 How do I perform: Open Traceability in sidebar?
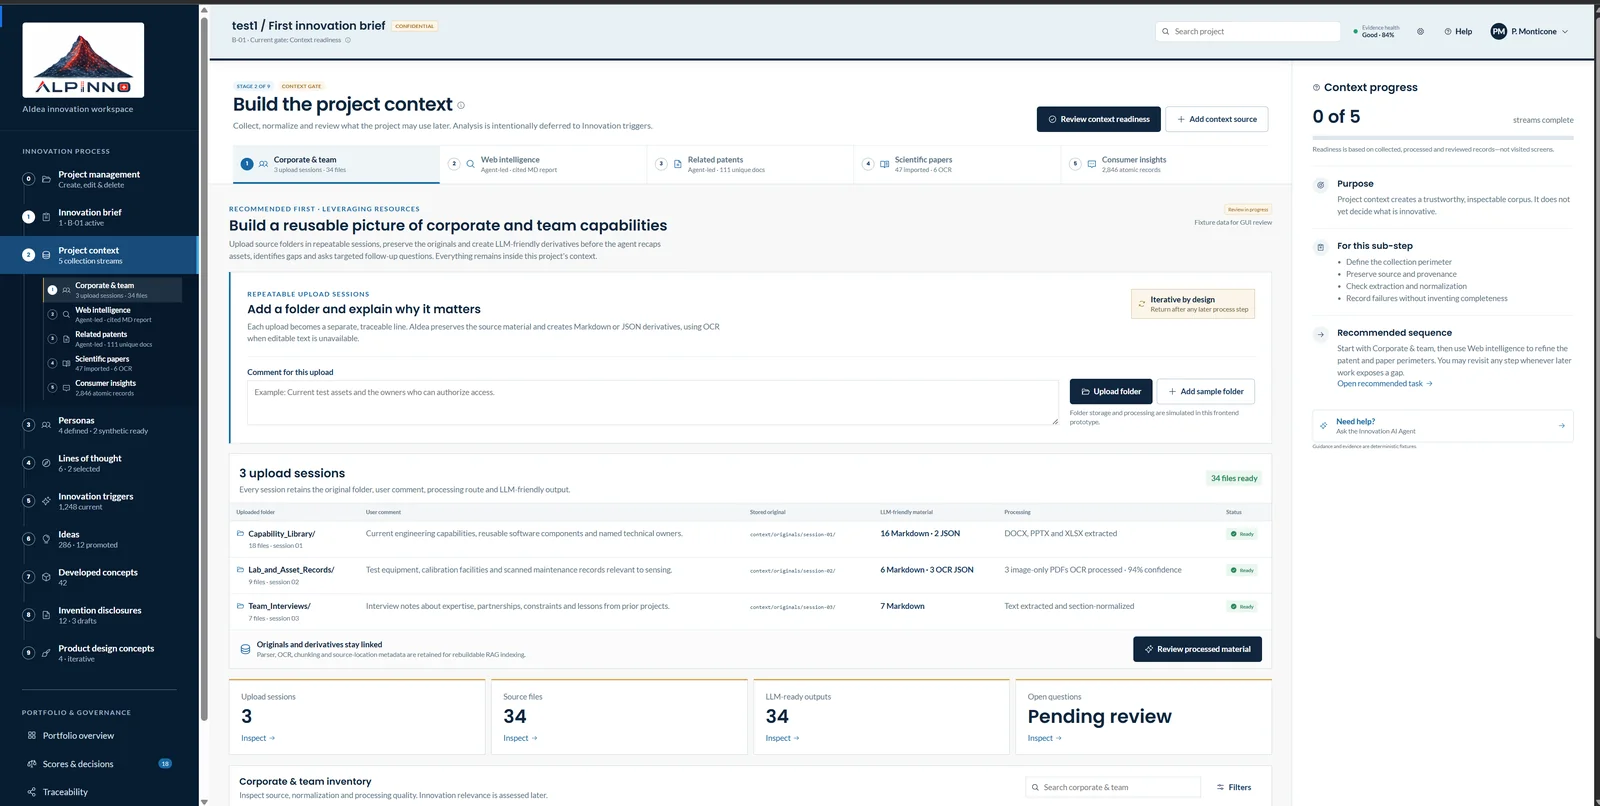(65, 792)
